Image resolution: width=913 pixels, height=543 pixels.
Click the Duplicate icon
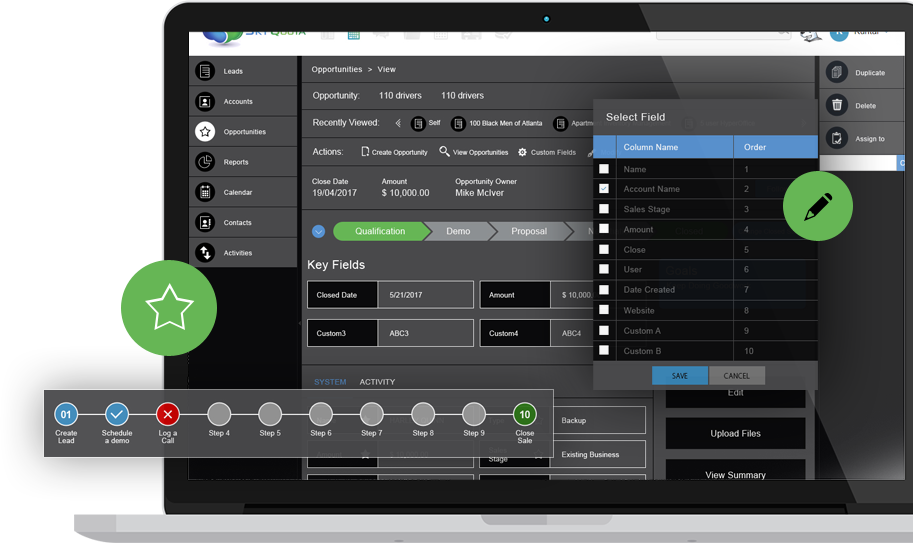click(x=837, y=73)
